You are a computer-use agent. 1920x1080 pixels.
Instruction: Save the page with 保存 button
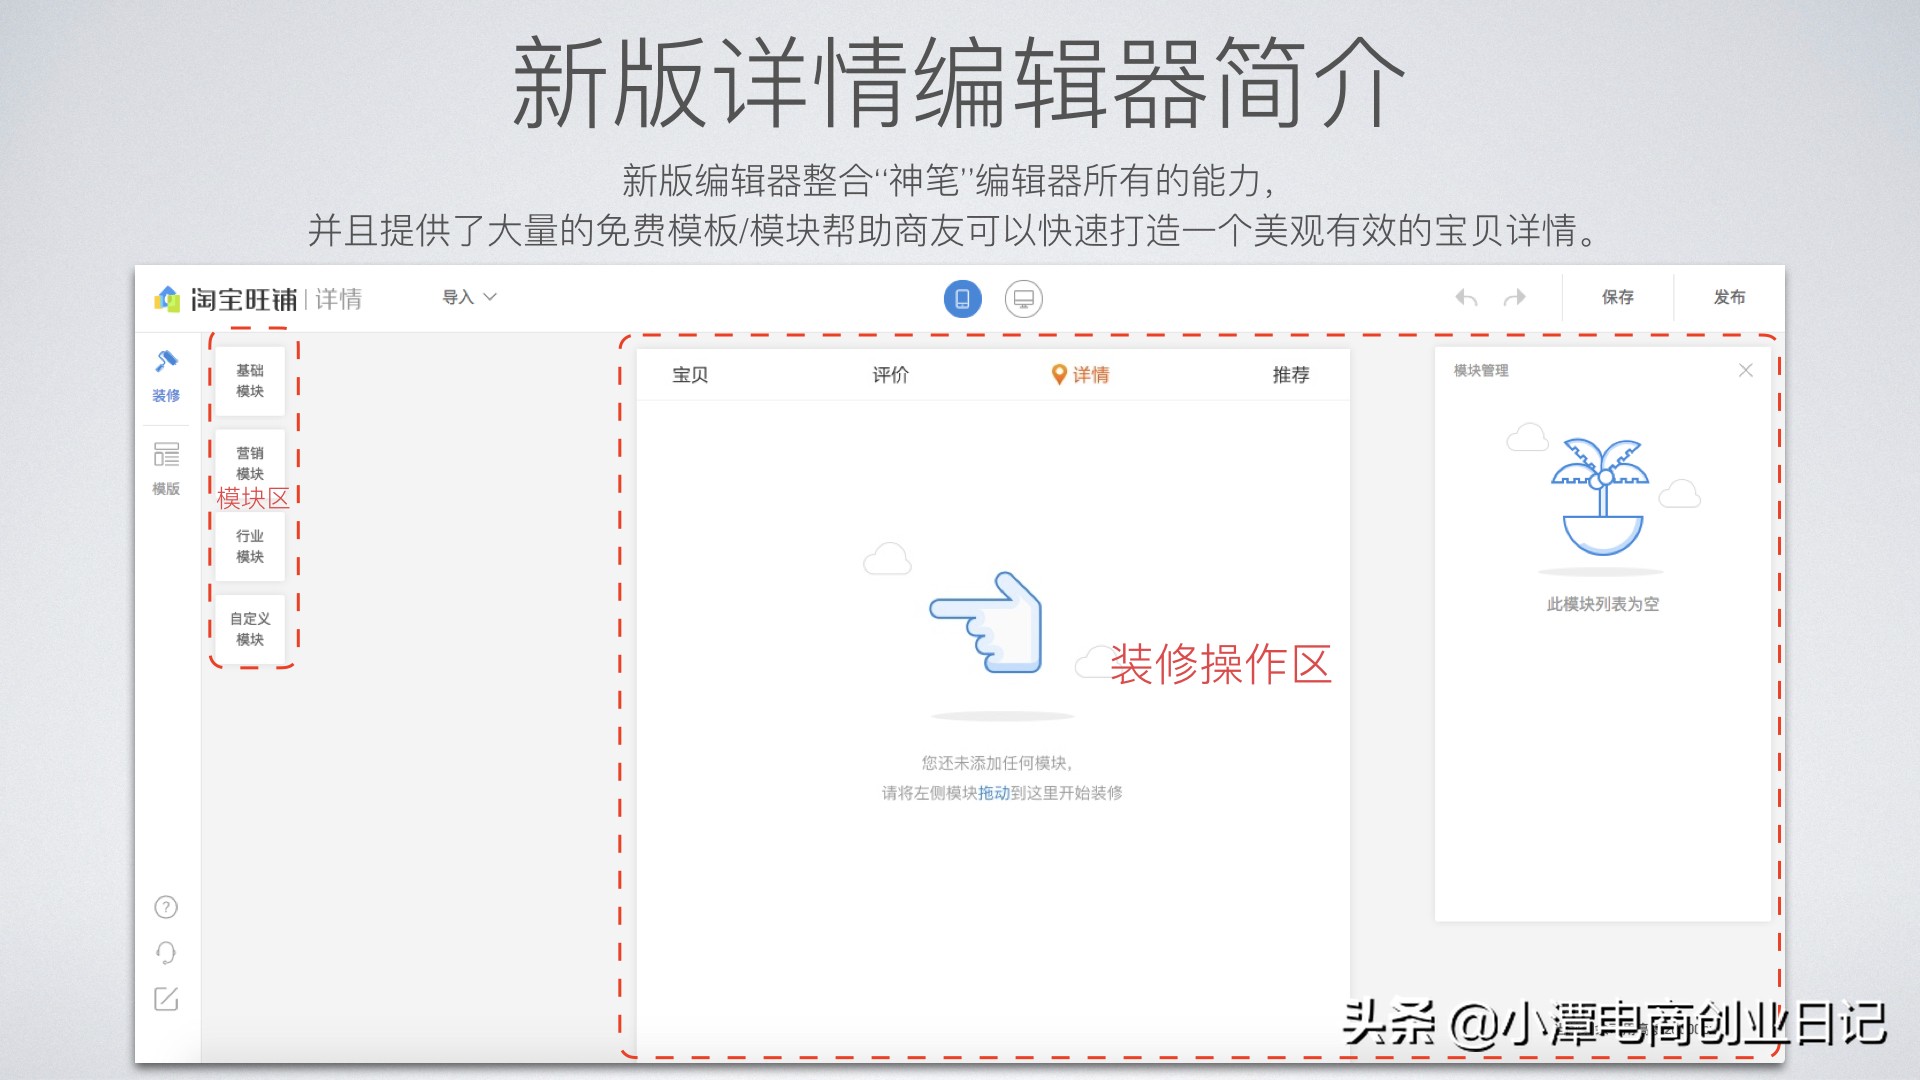click(x=1619, y=297)
